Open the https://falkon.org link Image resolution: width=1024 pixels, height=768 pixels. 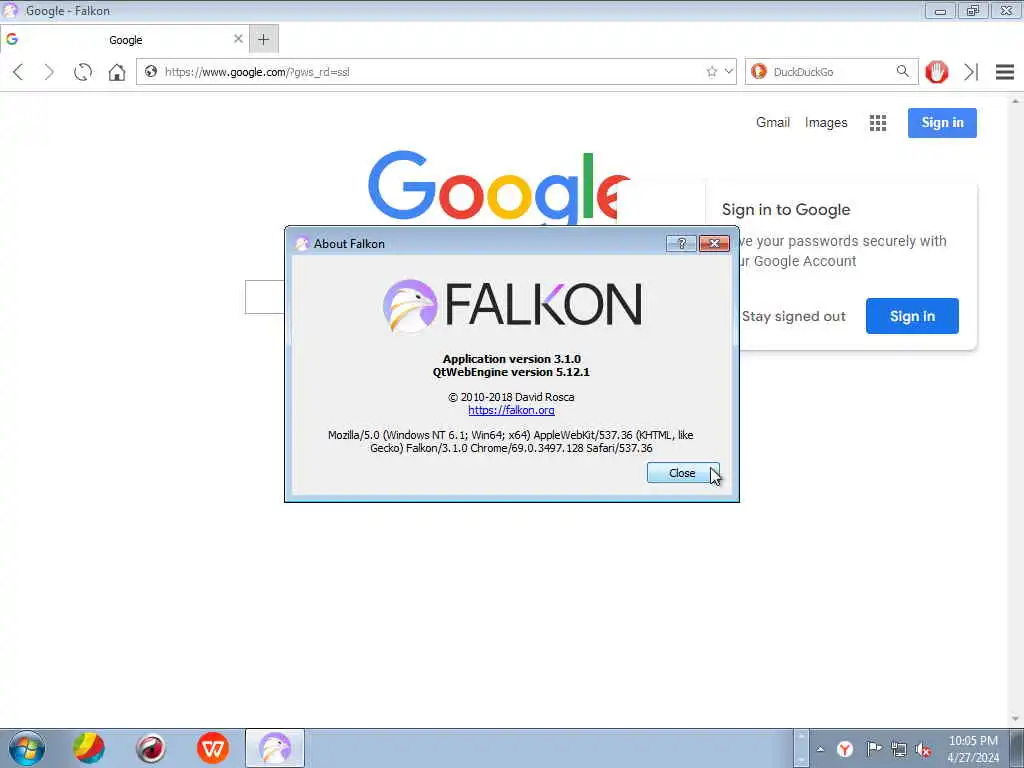tap(511, 410)
